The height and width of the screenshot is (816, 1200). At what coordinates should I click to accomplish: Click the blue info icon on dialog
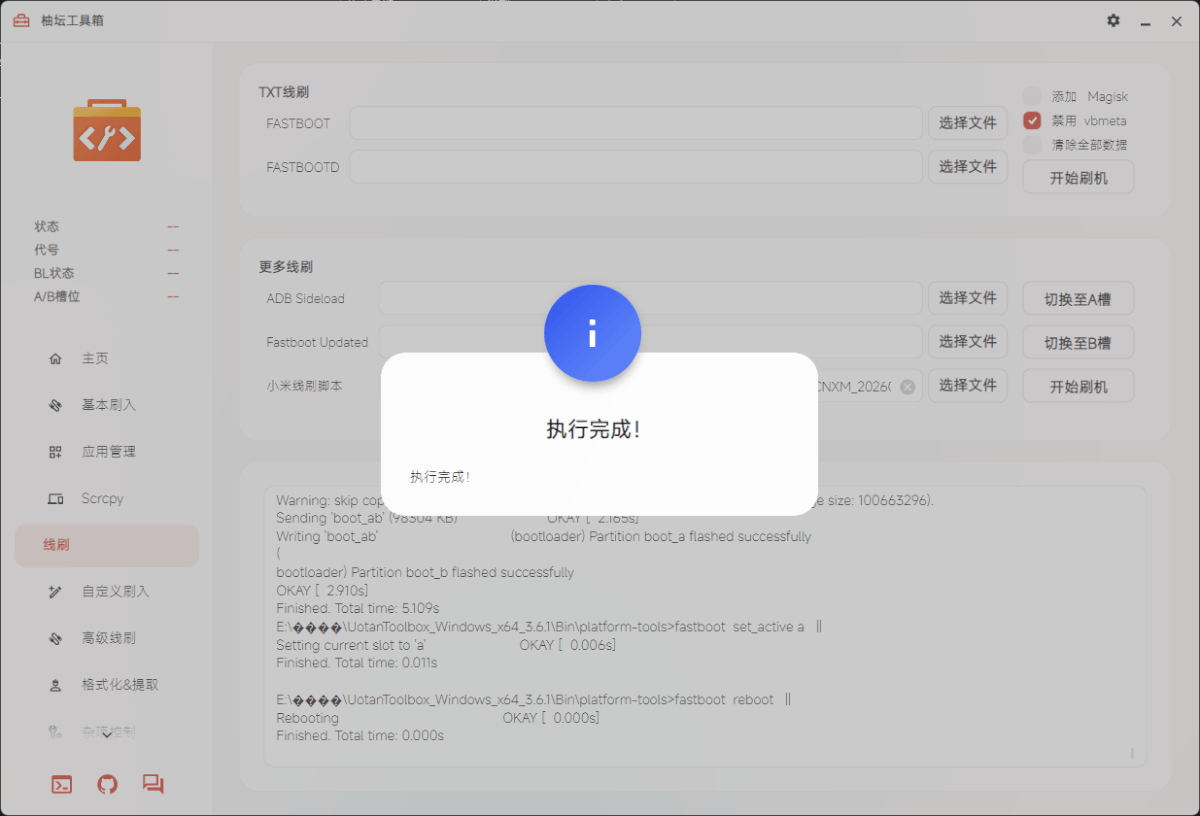click(x=592, y=333)
